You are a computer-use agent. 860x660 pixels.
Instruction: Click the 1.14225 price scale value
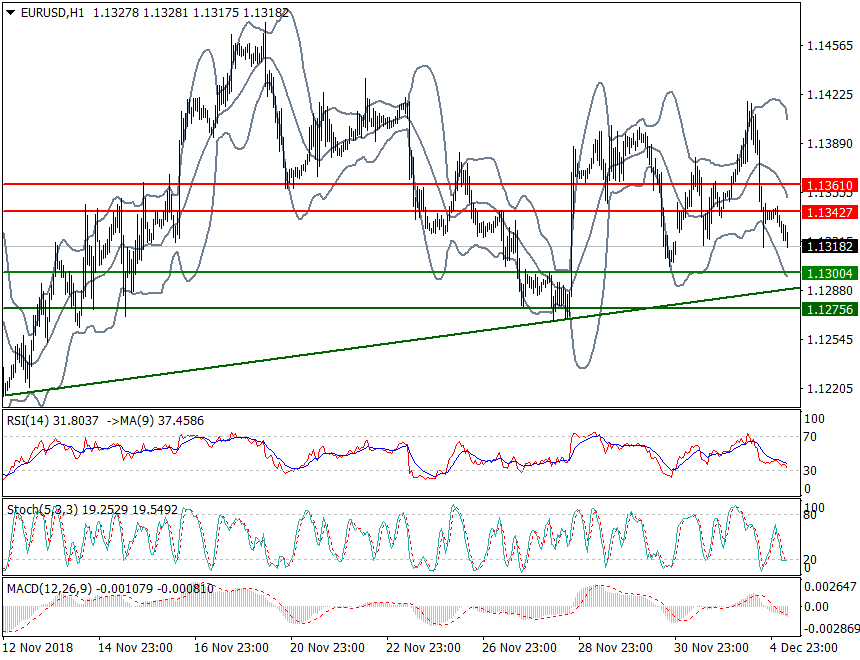click(x=830, y=95)
